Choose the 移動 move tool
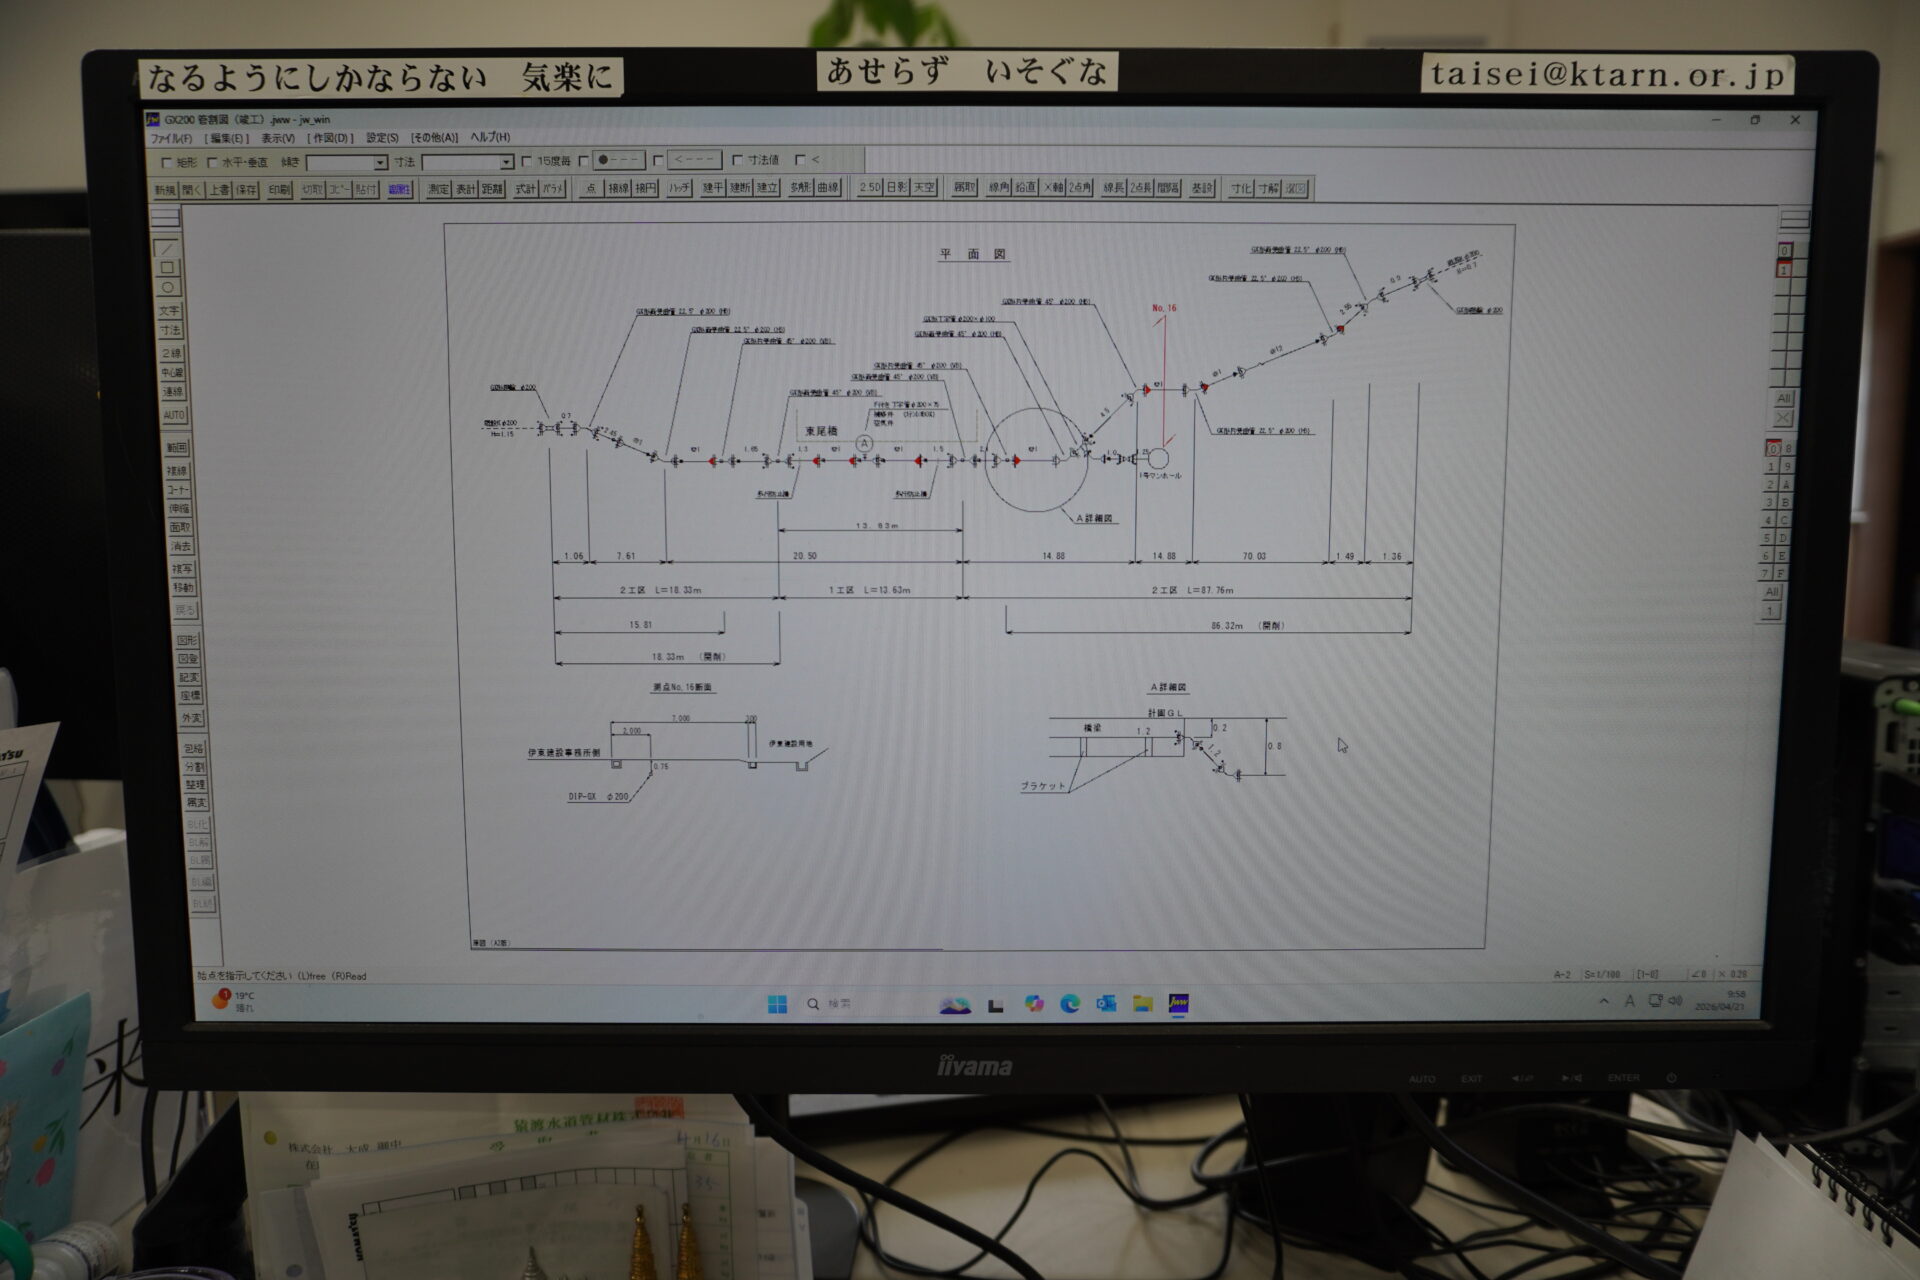Screen dimensions: 1920x1280 pyautogui.click(x=183, y=588)
